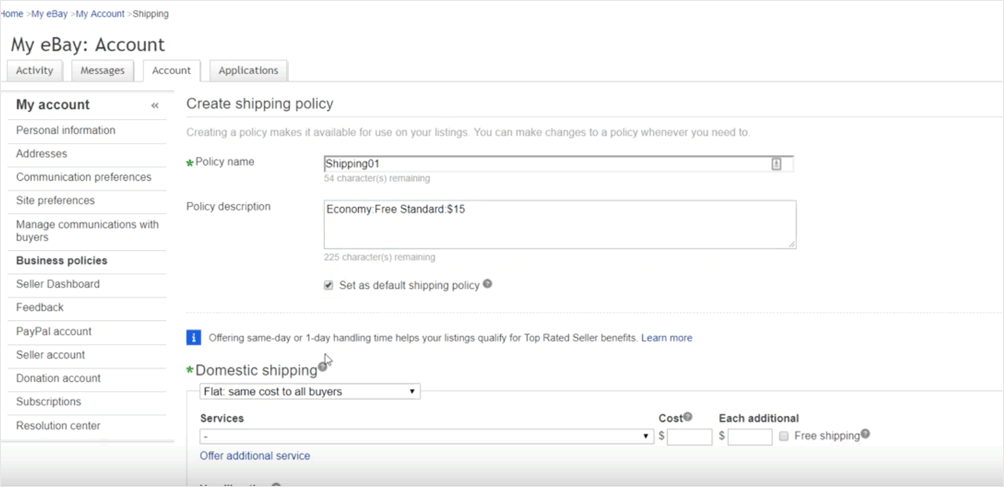1004x487 pixels.
Task: Click help icon next to Cost label
Action: 688,417
